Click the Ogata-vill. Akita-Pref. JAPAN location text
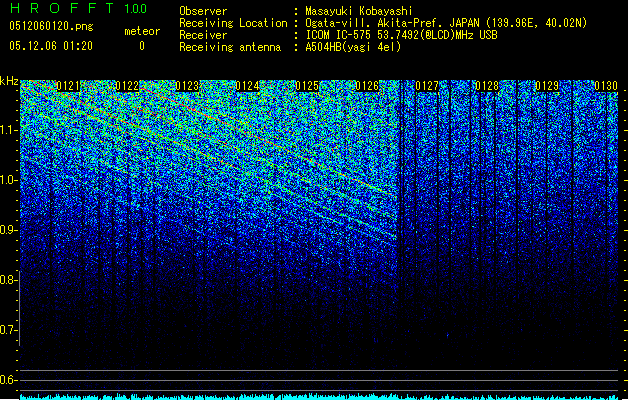Screen dimensions: 629x400 (446, 23)
